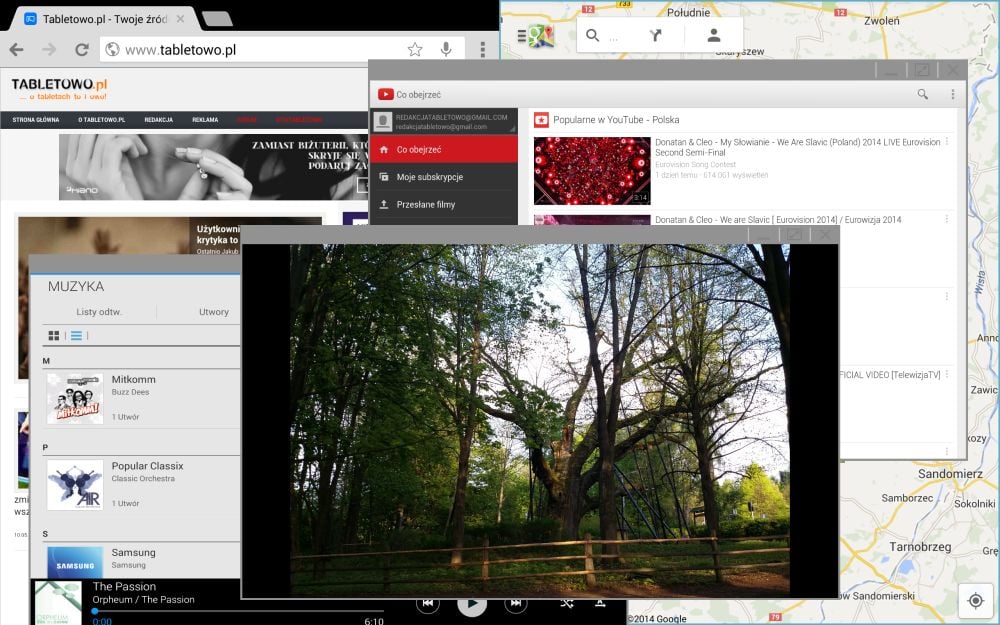
Task: Maximize the forest photo window
Action: tap(794, 235)
